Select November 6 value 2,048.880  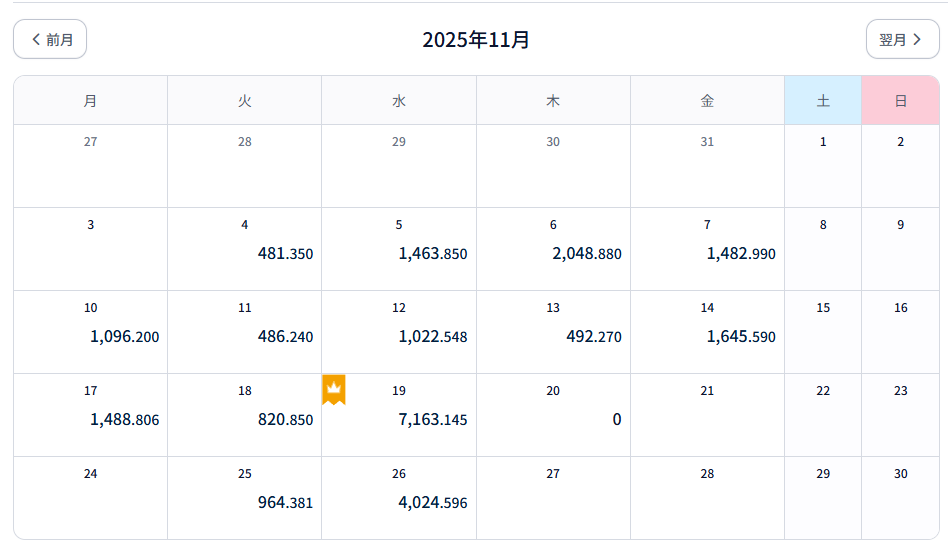tap(586, 254)
